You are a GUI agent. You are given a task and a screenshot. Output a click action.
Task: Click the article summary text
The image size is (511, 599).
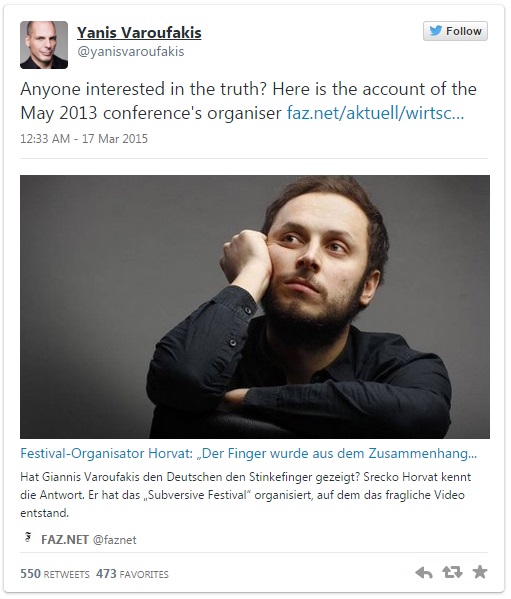(x=246, y=495)
